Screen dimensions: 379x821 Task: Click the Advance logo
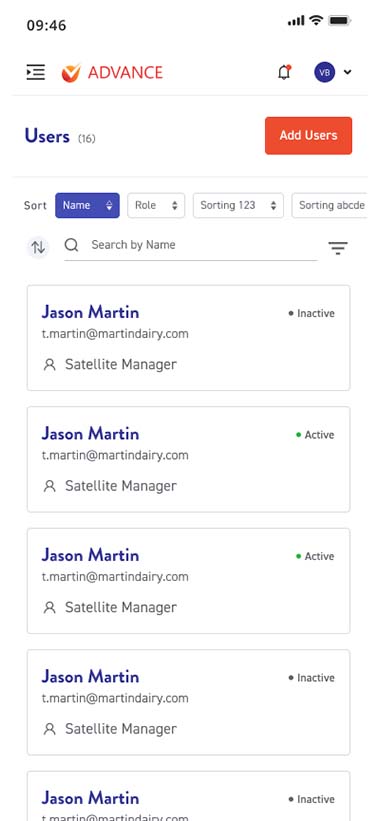tap(112, 72)
